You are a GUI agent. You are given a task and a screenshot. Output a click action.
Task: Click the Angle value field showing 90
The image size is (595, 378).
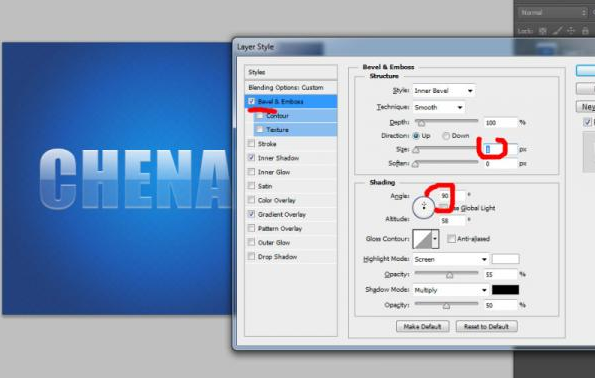tap(452, 196)
